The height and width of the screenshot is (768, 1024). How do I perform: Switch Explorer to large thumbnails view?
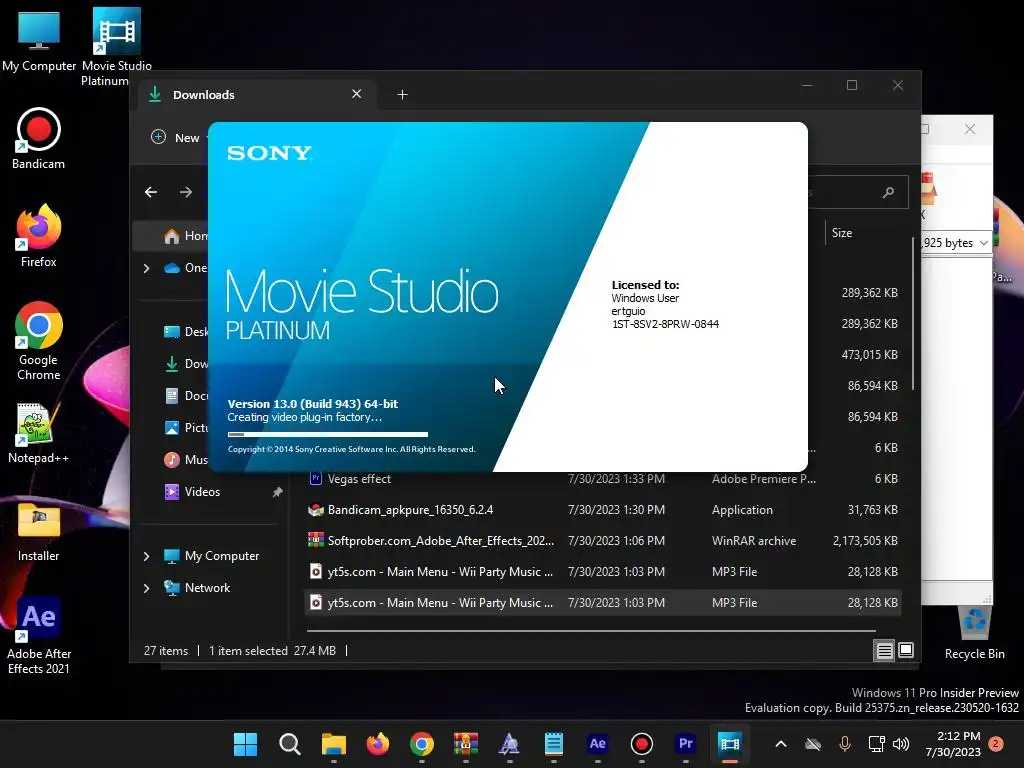906,650
